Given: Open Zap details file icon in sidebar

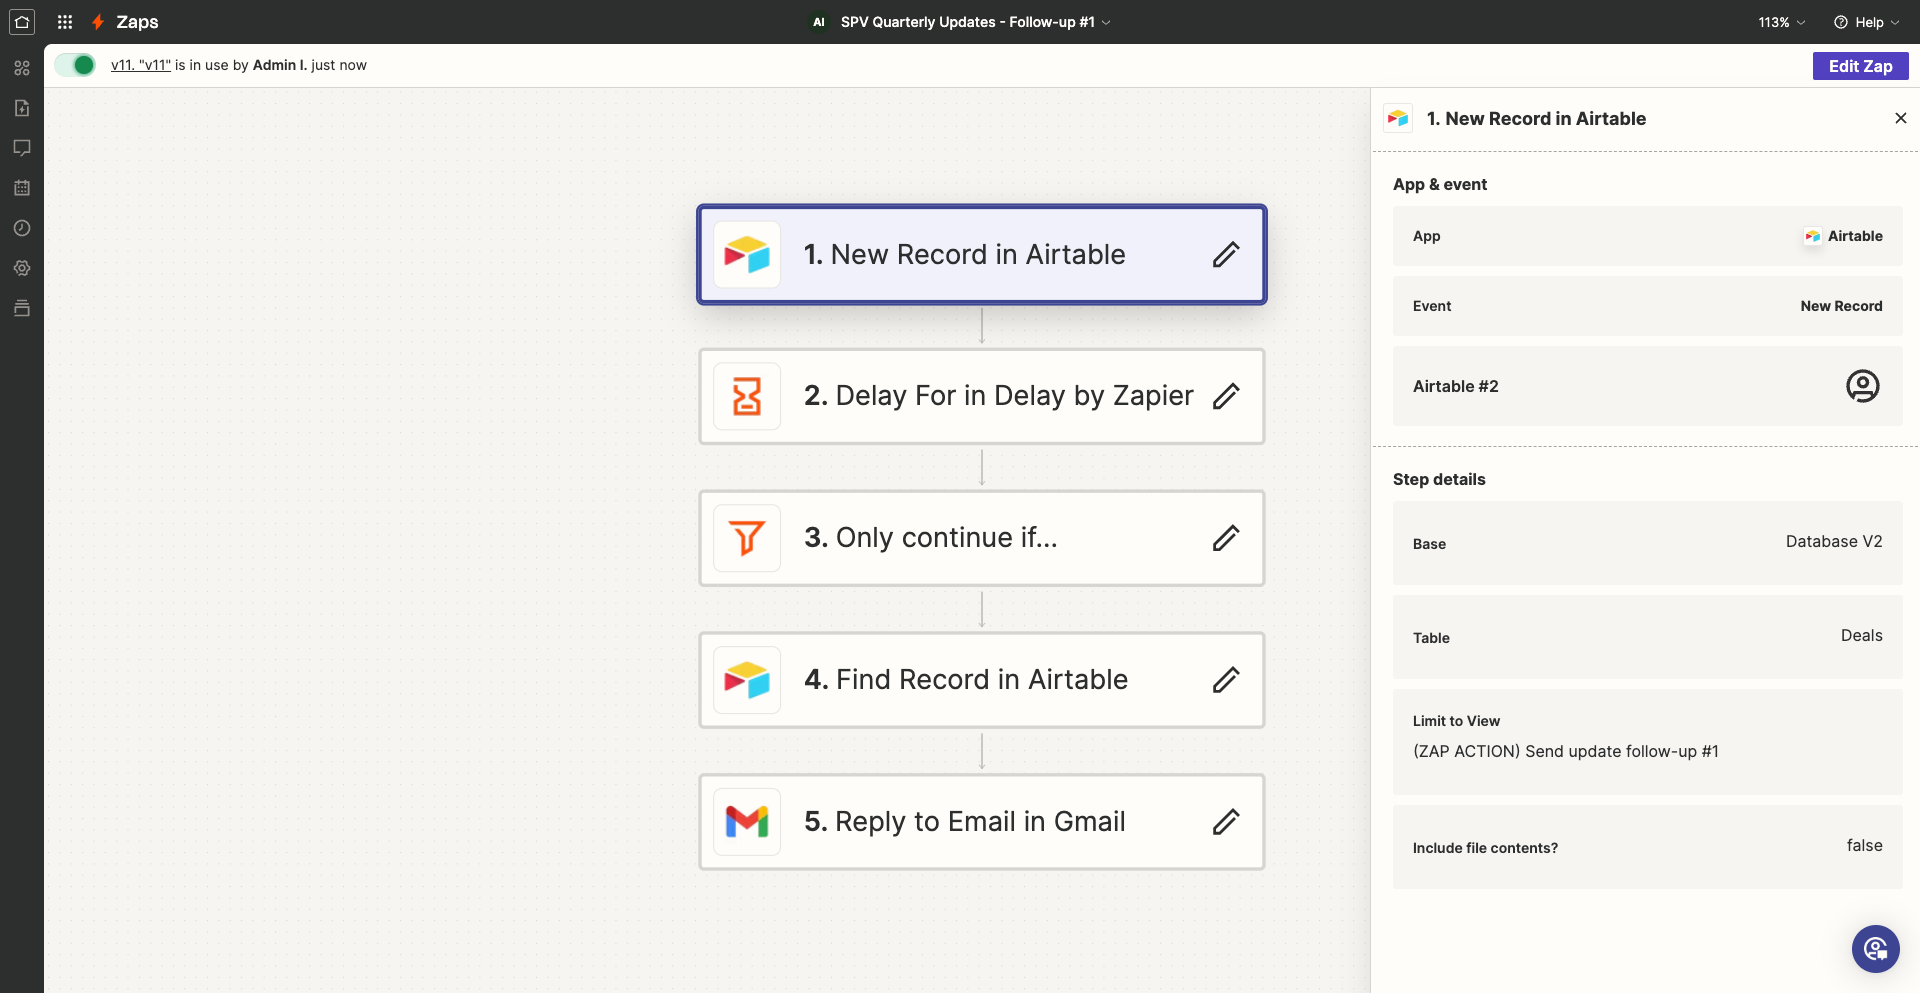Looking at the screenshot, I should tap(22, 108).
